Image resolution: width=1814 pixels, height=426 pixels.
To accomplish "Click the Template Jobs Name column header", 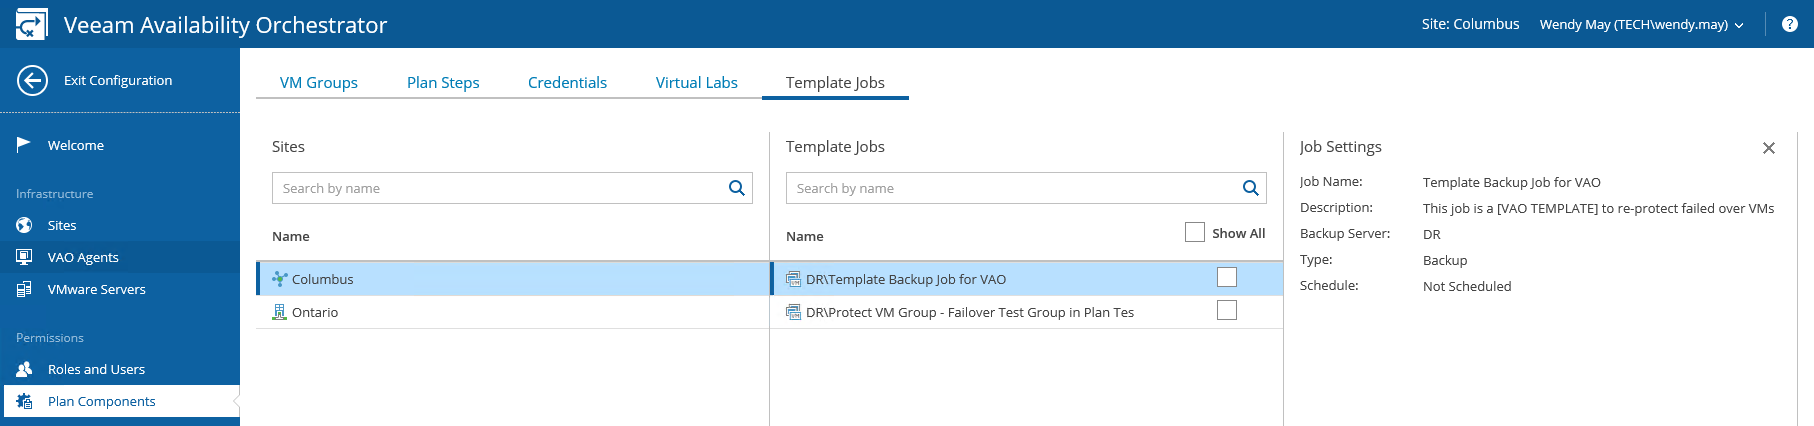I will tap(805, 236).
